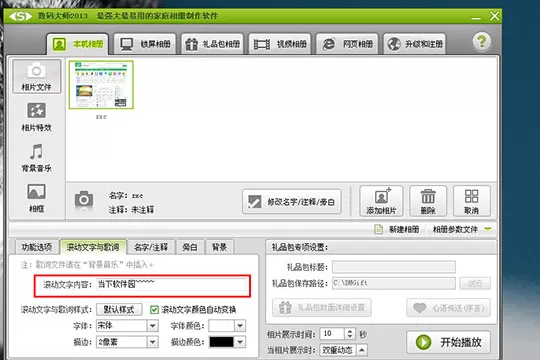Screen dimensions: 540x360
Task: Open the 字体颜色 dropdown arrow
Action: click(x=240, y=326)
